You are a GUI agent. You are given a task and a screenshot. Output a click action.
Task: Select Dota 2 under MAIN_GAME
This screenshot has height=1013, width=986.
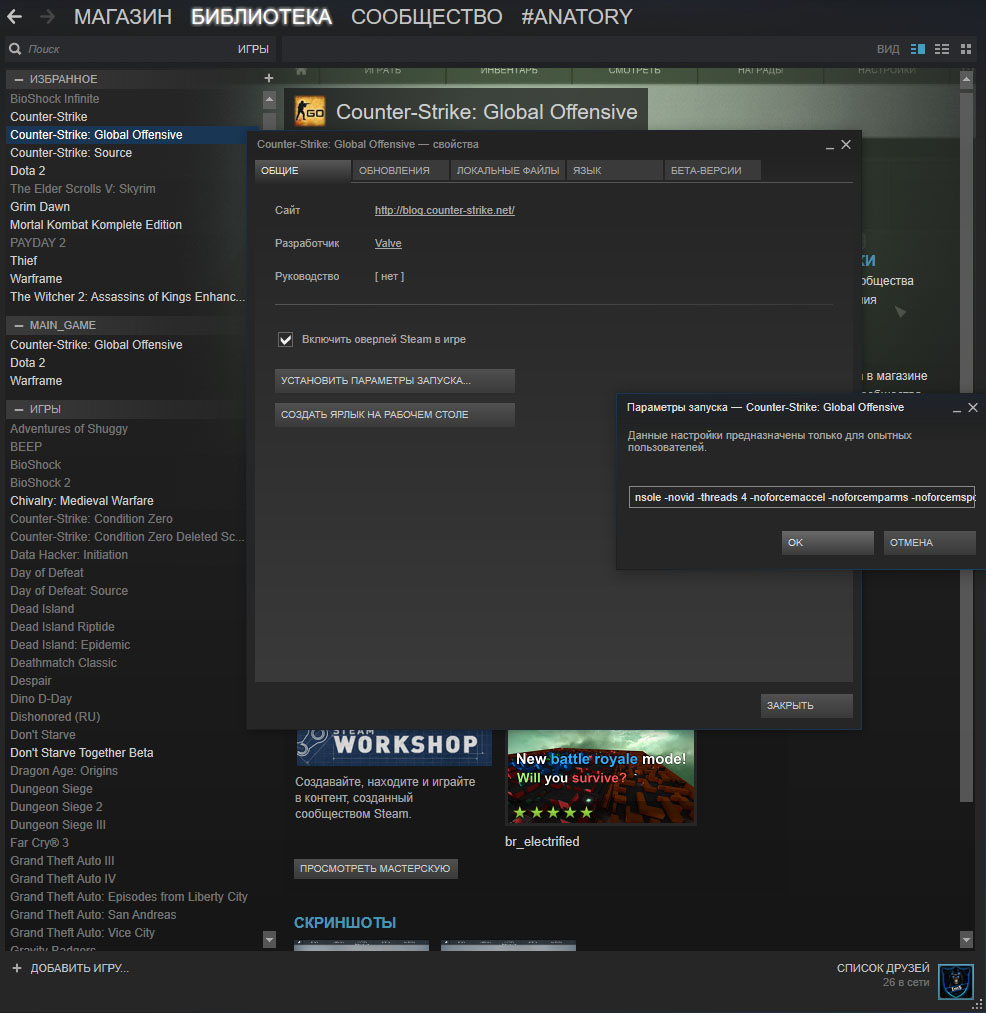pos(28,363)
